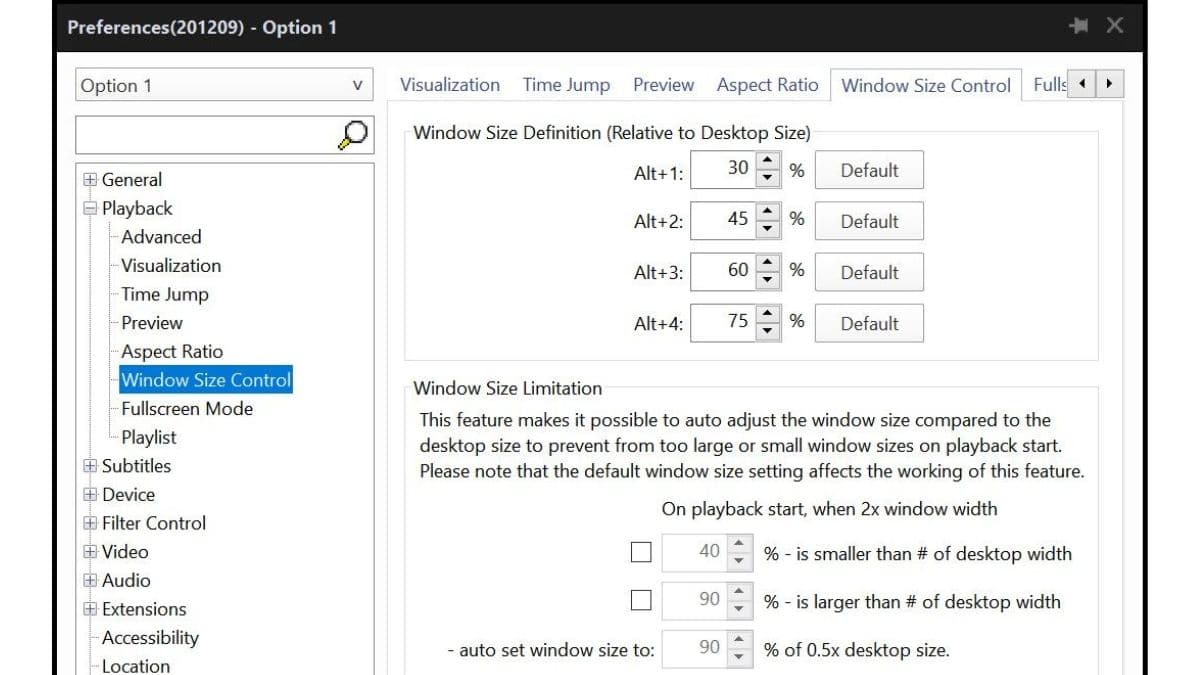
Task: Enable the smaller-than-desktop-width checkbox
Action: pos(641,551)
